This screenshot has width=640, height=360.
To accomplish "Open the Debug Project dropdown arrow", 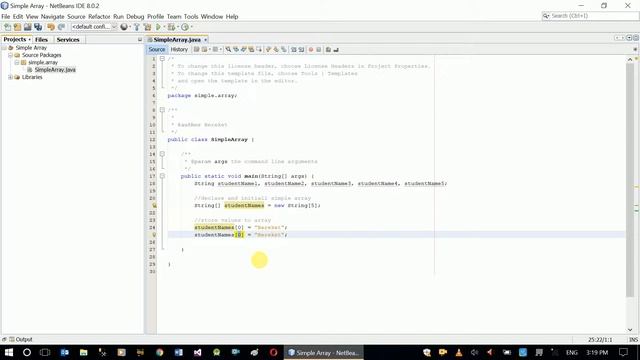I will point(178,27).
